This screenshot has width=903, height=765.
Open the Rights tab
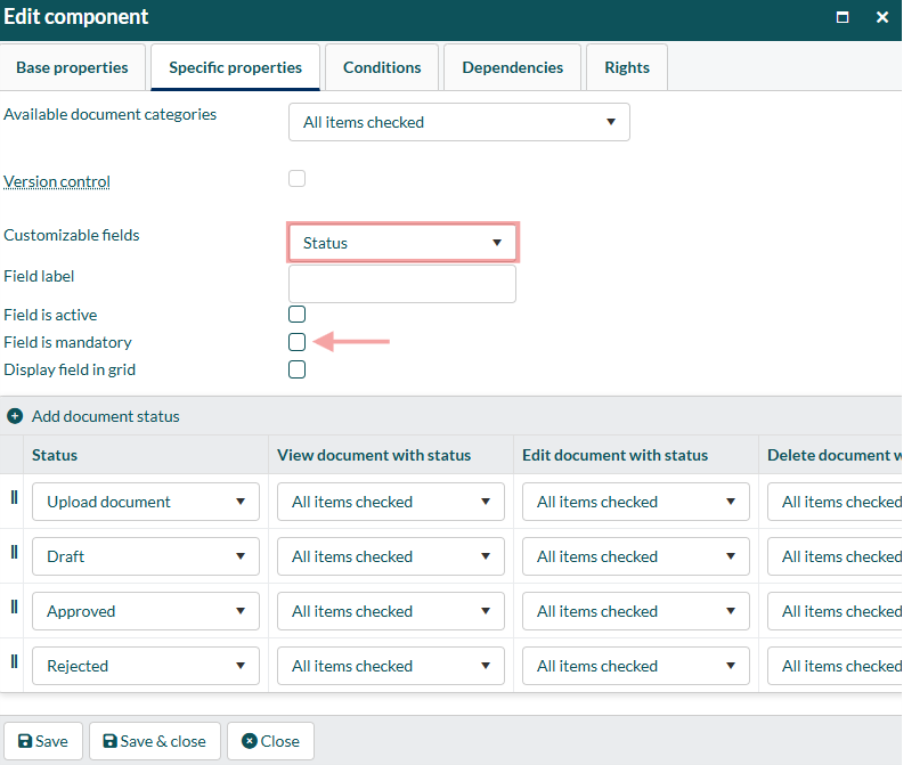click(627, 67)
